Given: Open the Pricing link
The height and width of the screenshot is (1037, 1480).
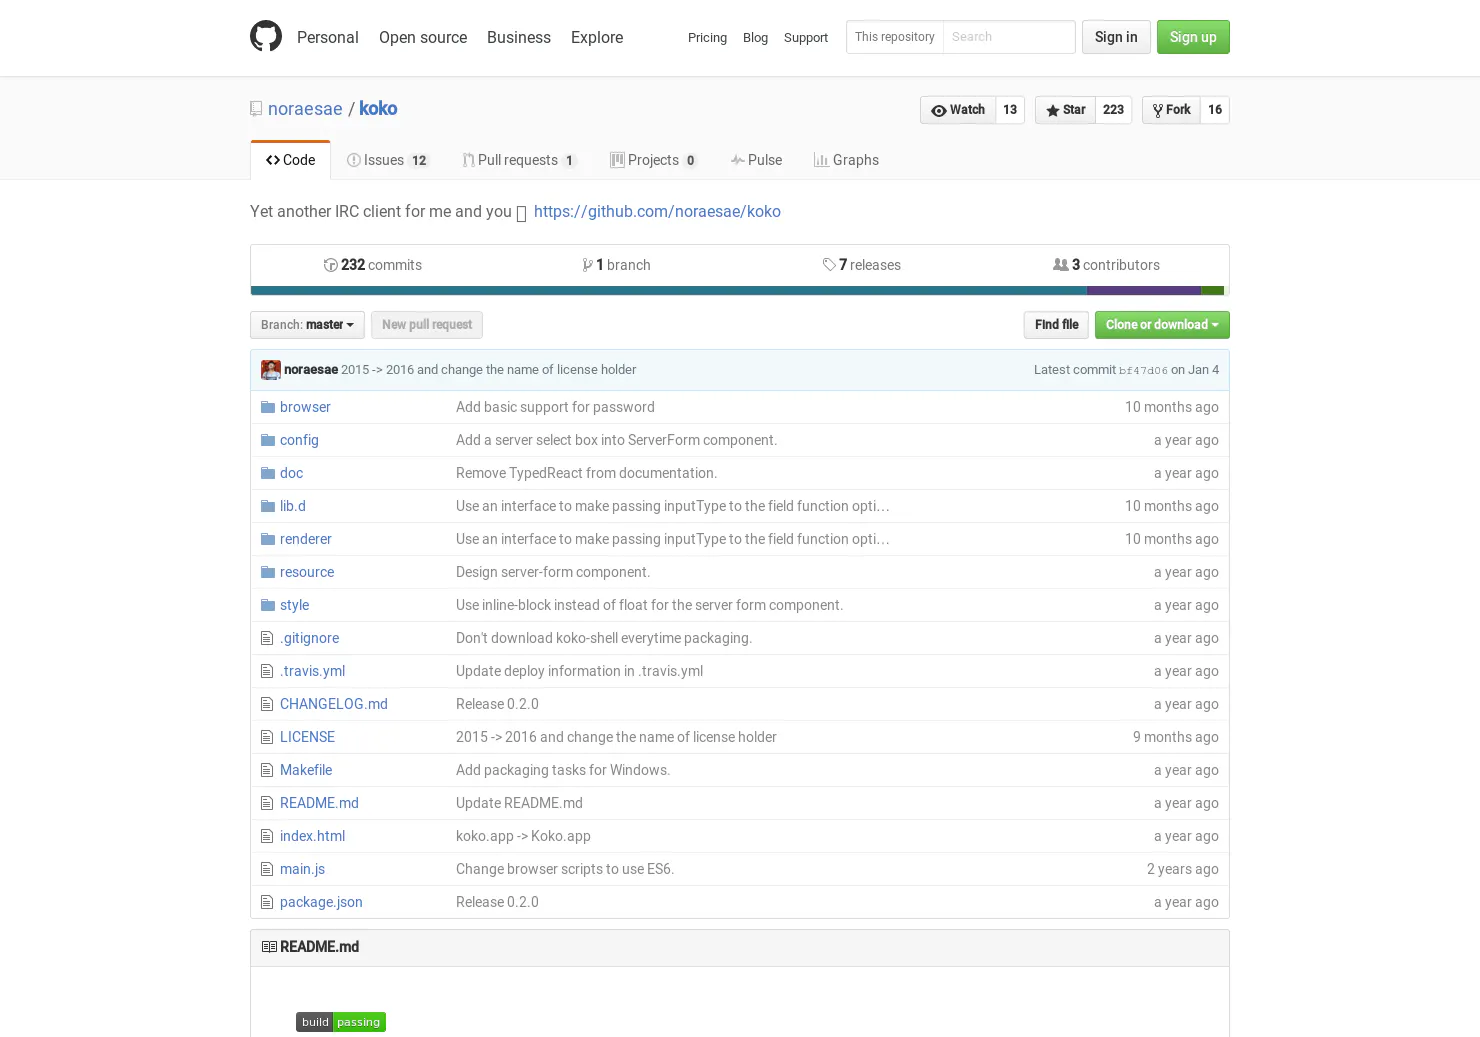Looking at the screenshot, I should (707, 38).
